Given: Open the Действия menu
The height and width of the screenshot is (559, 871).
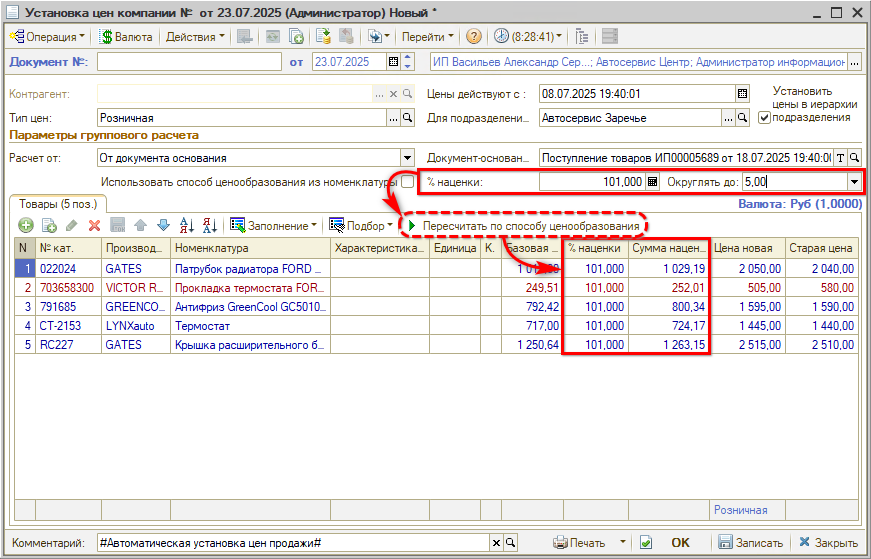Looking at the screenshot, I should 195,37.
